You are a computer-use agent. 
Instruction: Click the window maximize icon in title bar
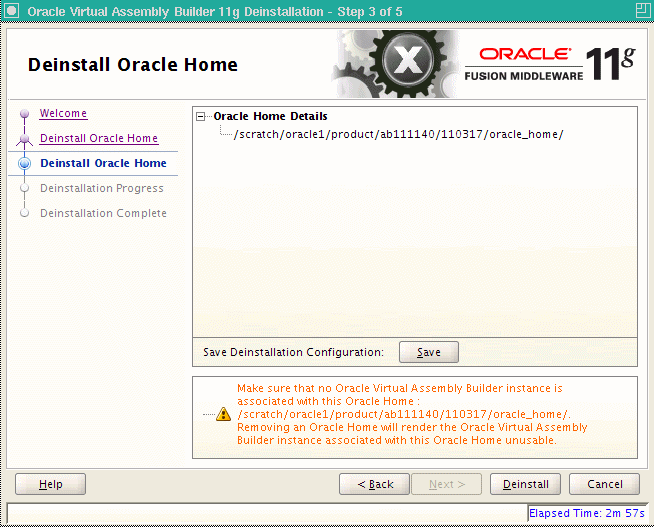coord(643,10)
